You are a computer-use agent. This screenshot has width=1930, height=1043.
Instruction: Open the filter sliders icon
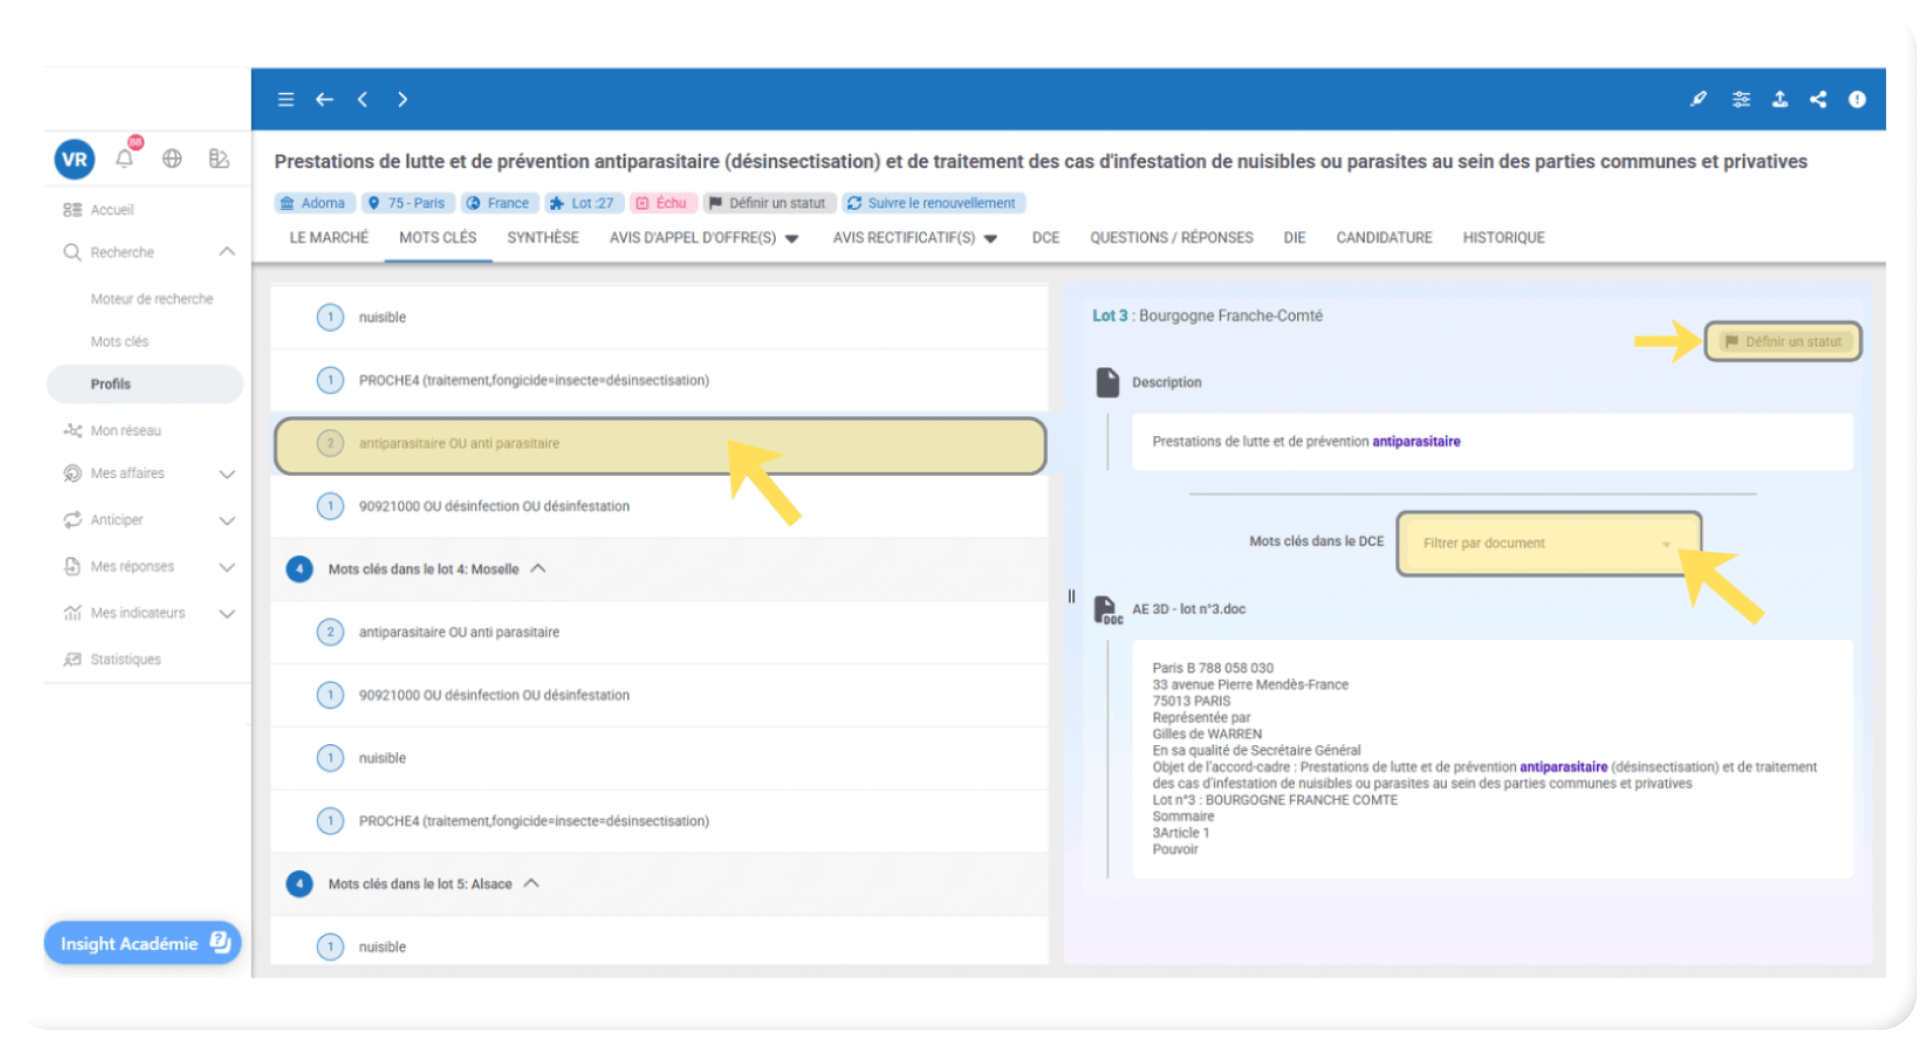[x=1741, y=99]
